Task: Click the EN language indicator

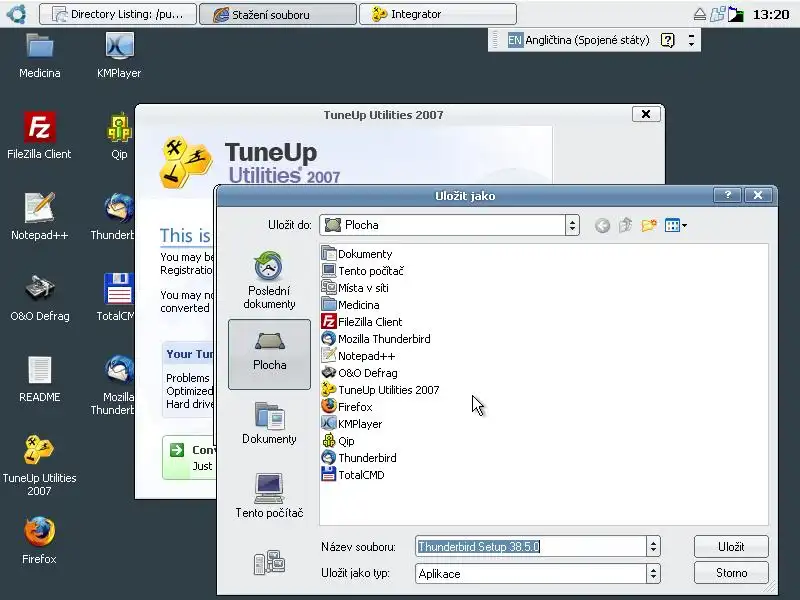Action: 515,40
